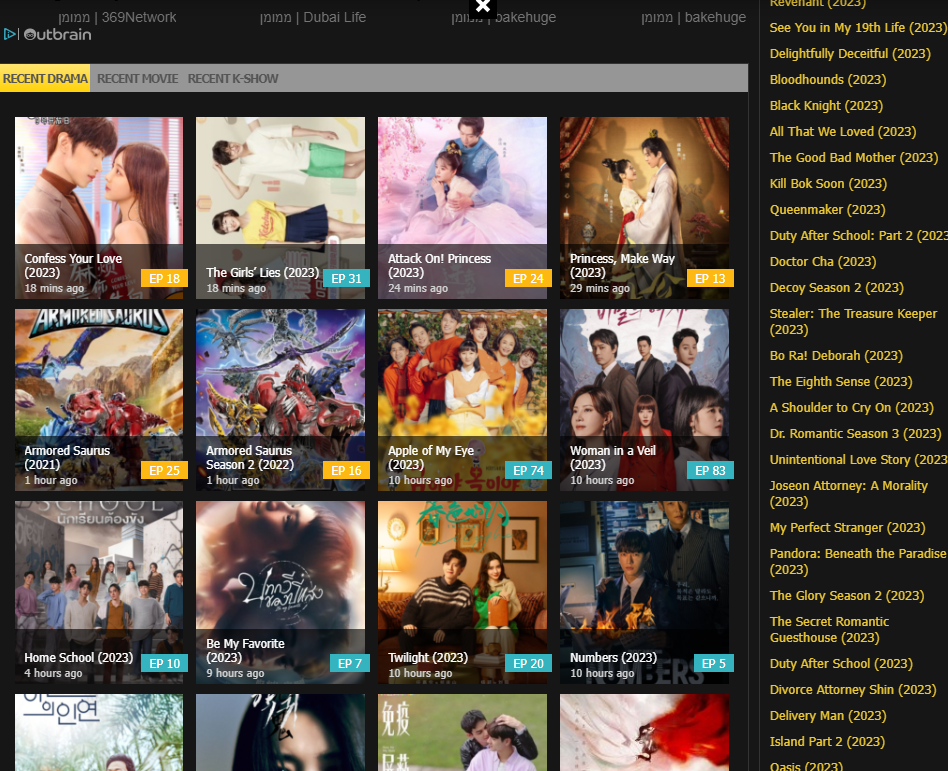Click the EP 7 badge on Be My Favorite
The height and width of the screenshot is (771, 948).
click(x=350, y=663)
